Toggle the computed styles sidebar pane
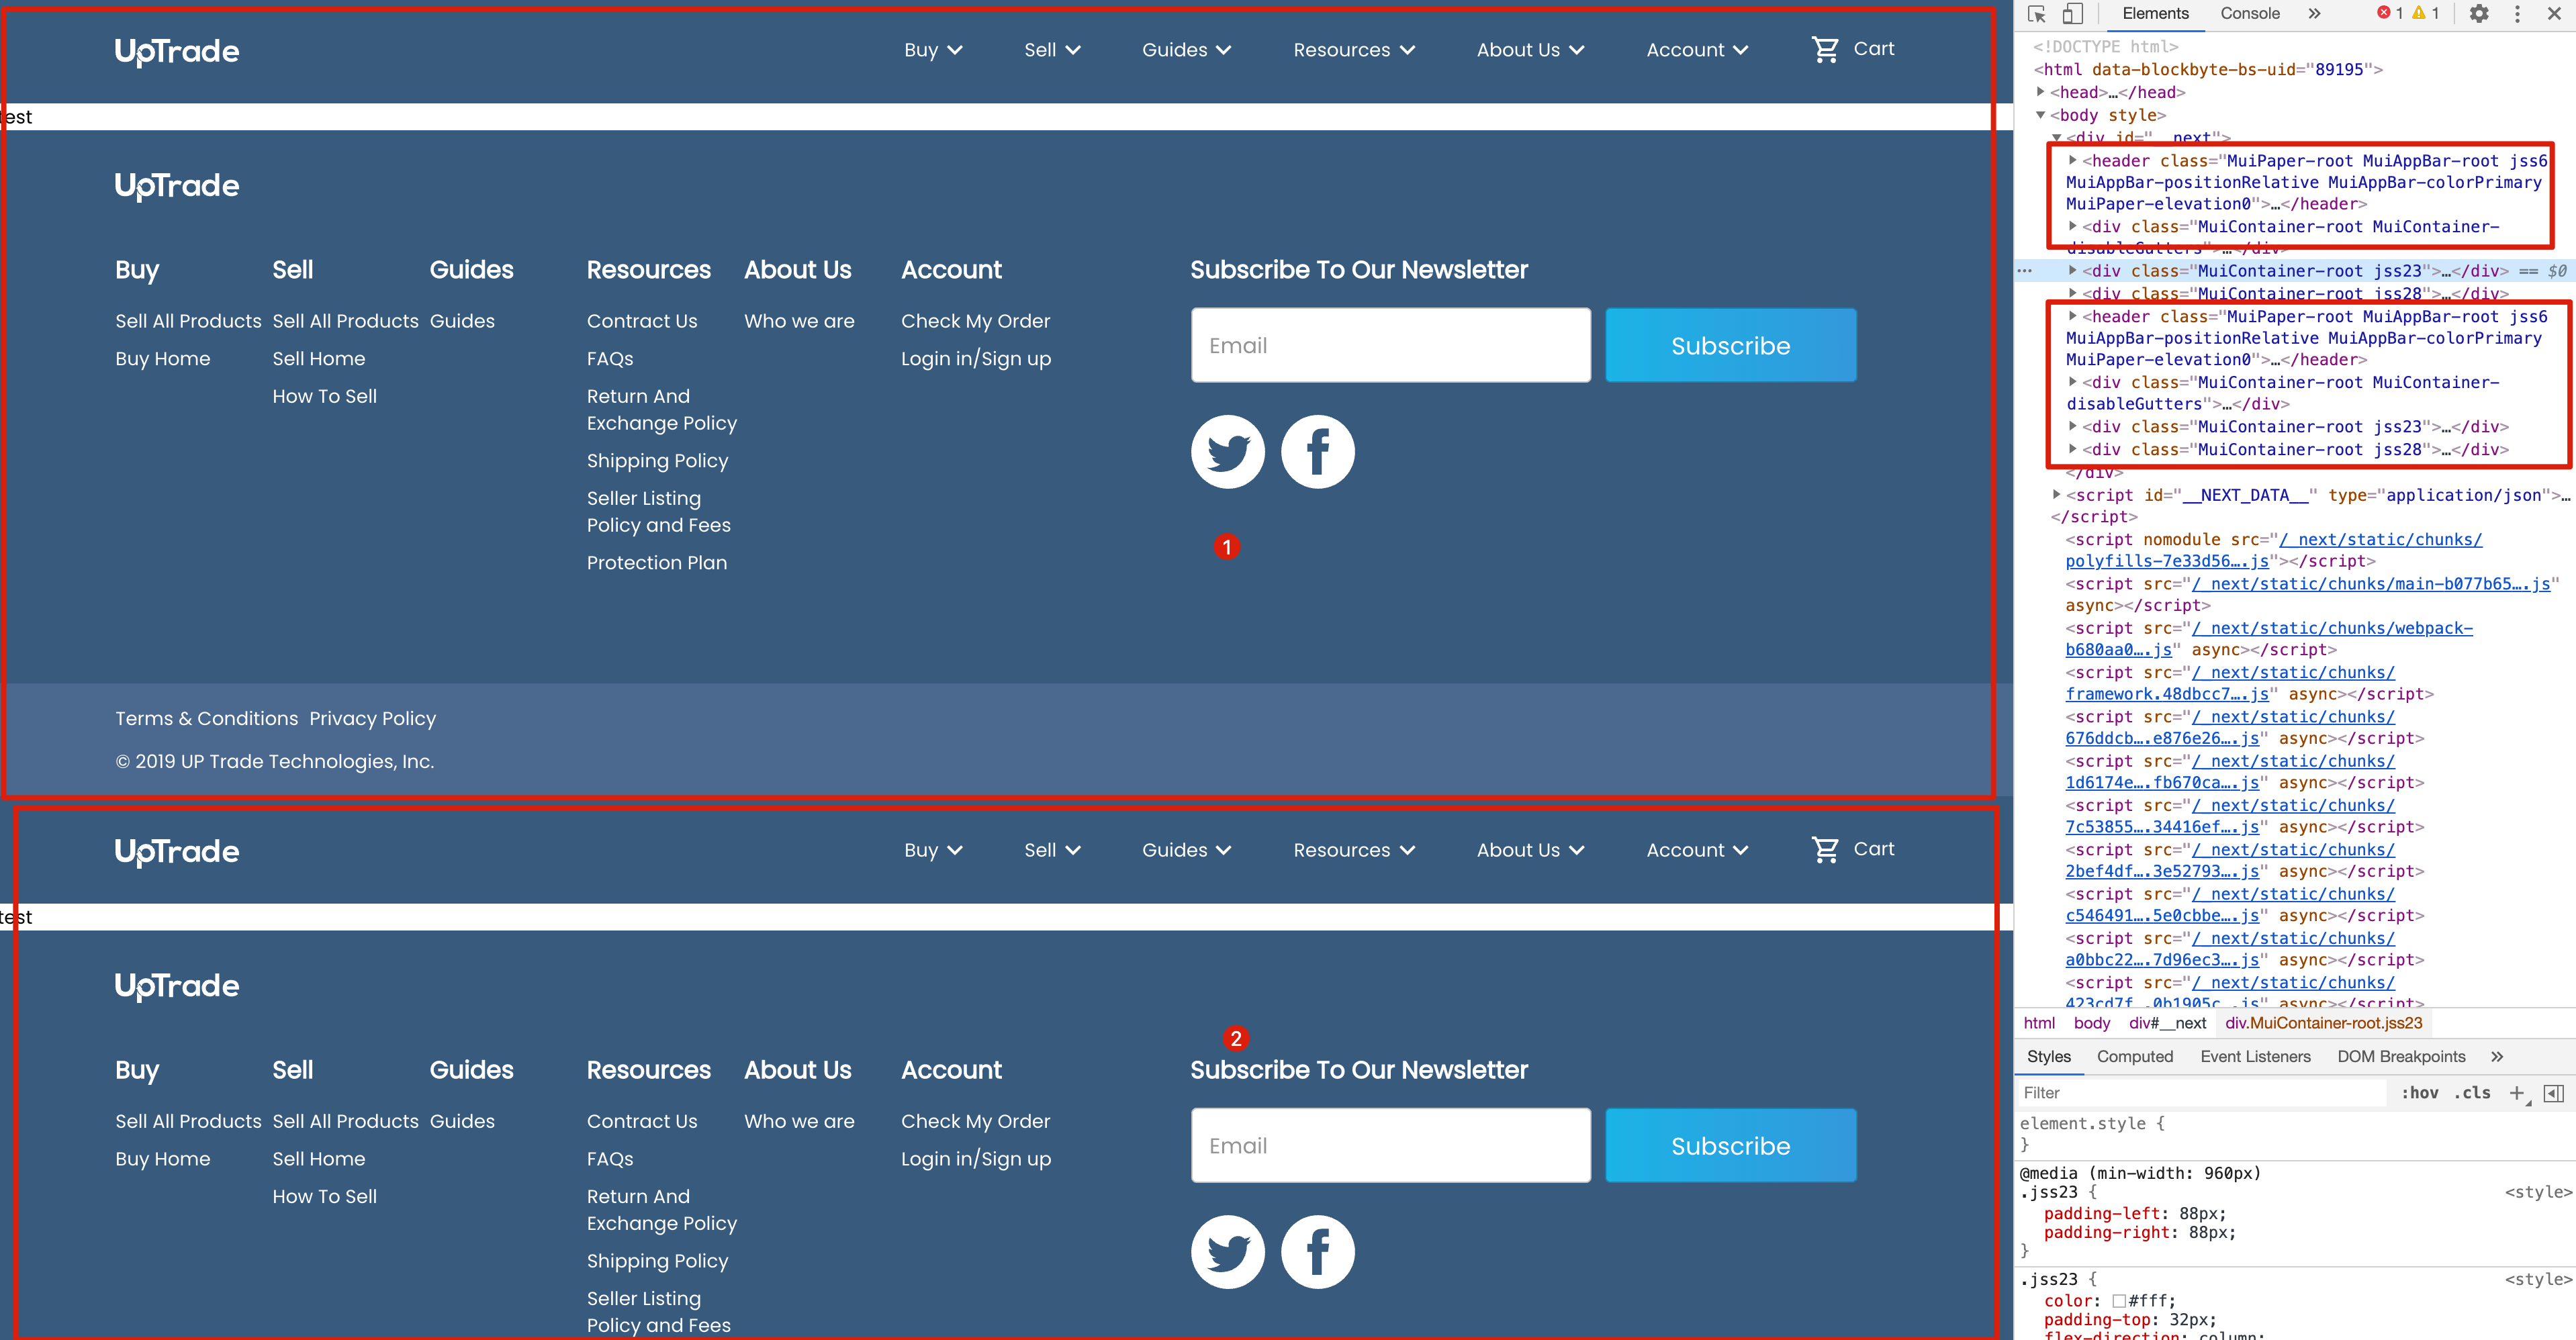 [x=2553, y=1093]
